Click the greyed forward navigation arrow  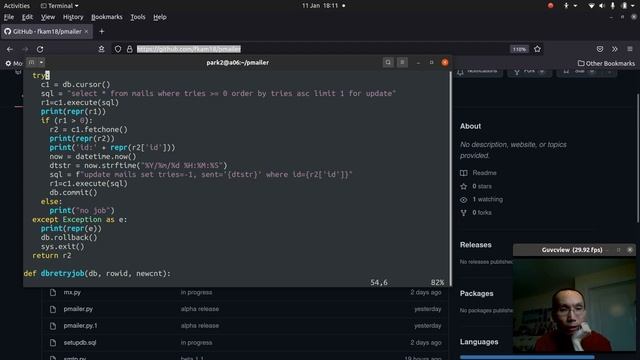[x=25, y=49]
